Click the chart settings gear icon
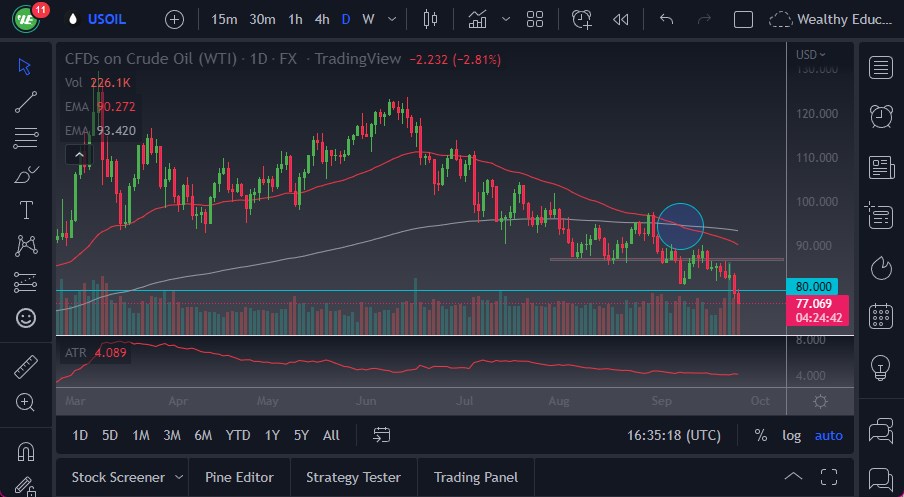 (x=820, y=401)
